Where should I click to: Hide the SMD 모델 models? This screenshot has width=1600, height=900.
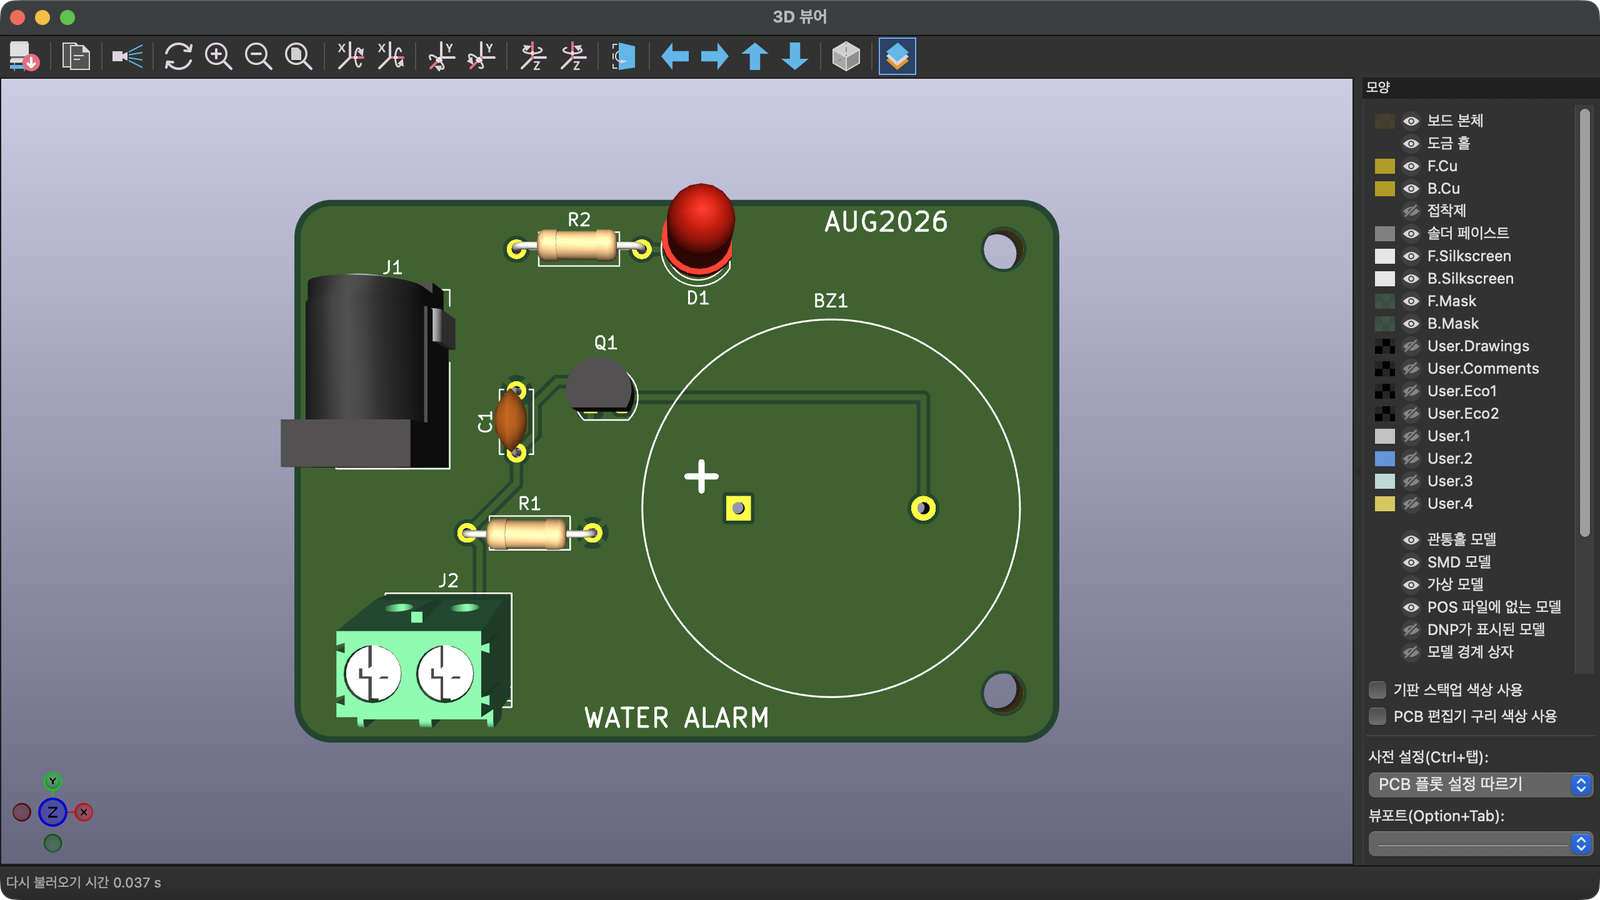1411,562
